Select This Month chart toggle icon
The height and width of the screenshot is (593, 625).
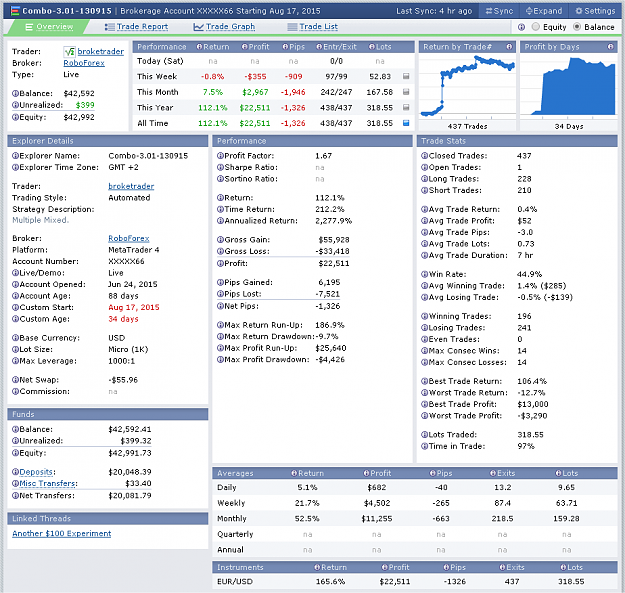(406, 92)
